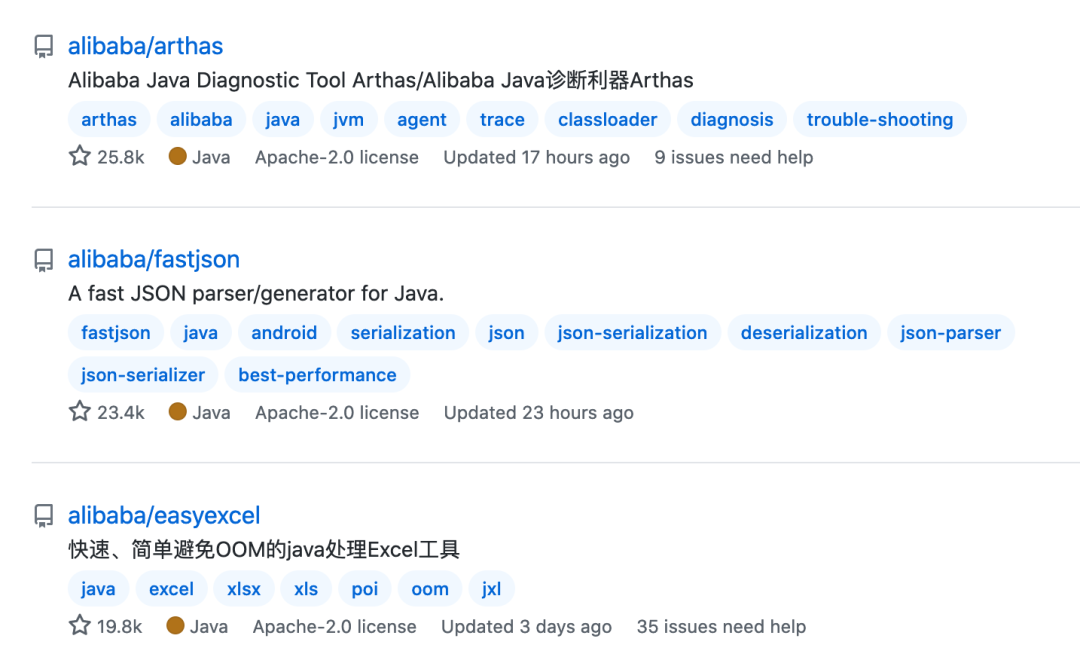This screenshot has height=660, width=1080.
Task: Click the oom topic tag
Action: coord(430,589)
